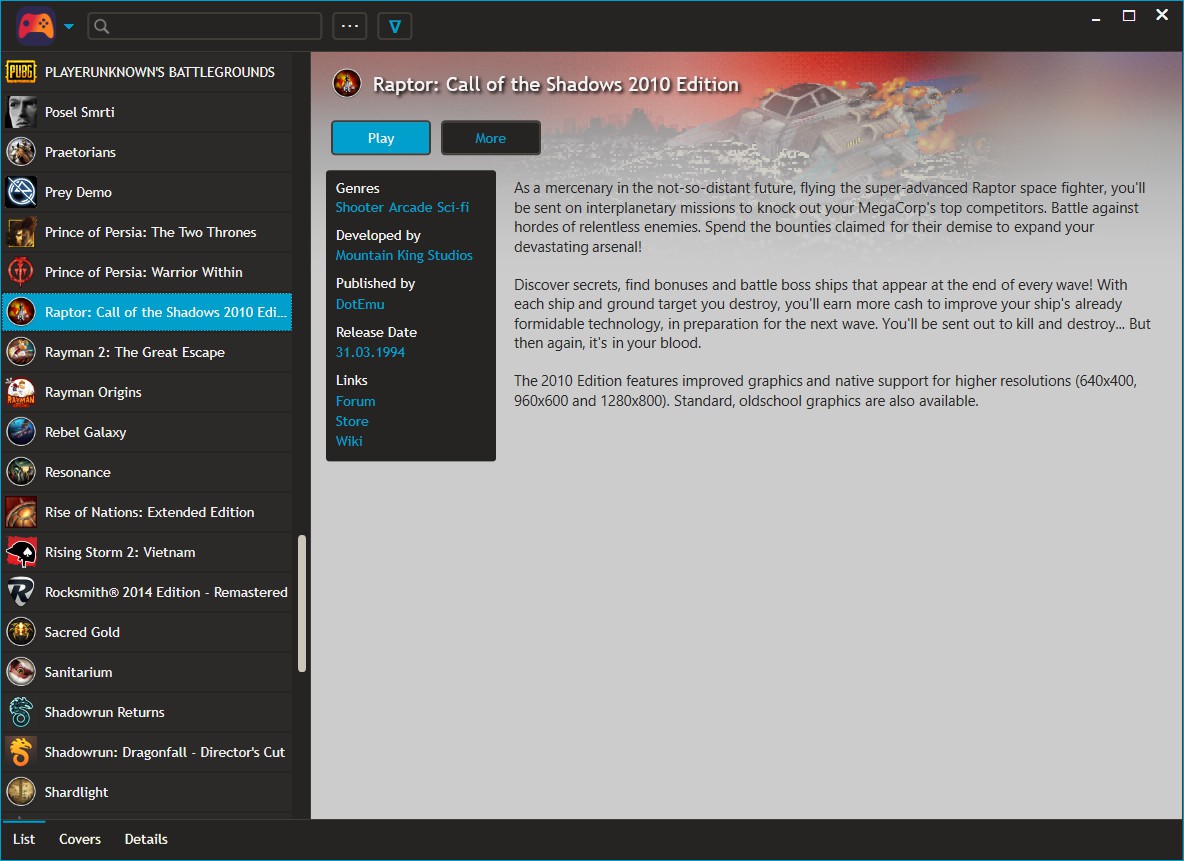Click the Prey Demo game icon

(20, 192)
